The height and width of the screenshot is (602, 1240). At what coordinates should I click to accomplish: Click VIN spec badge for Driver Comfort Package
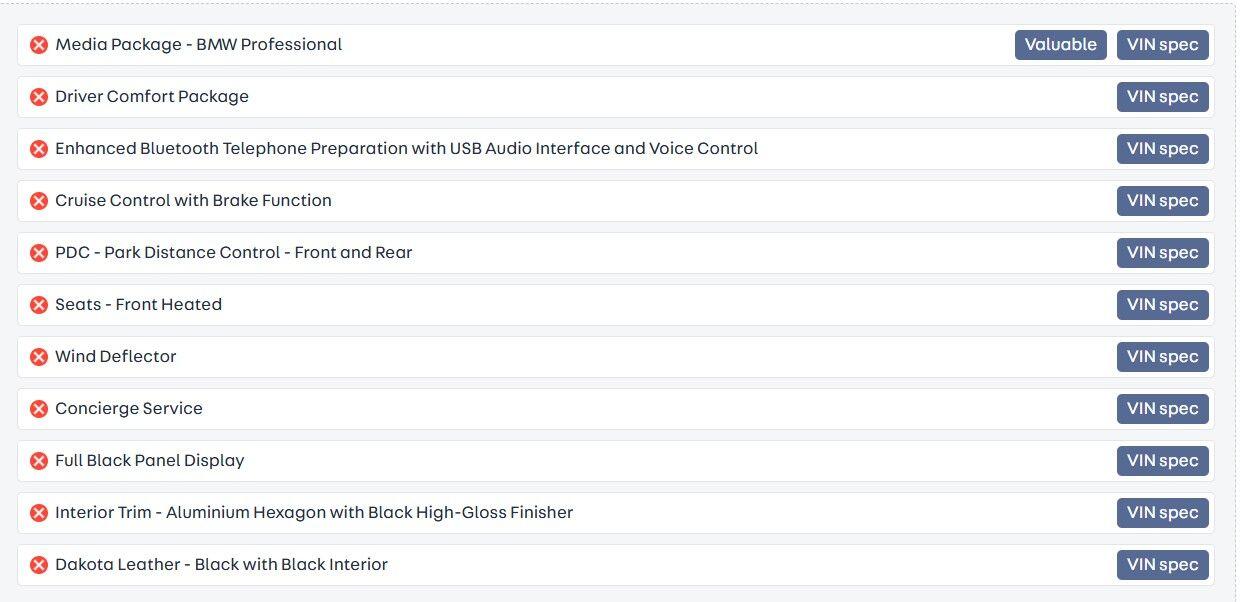(x=1162, y=97)
